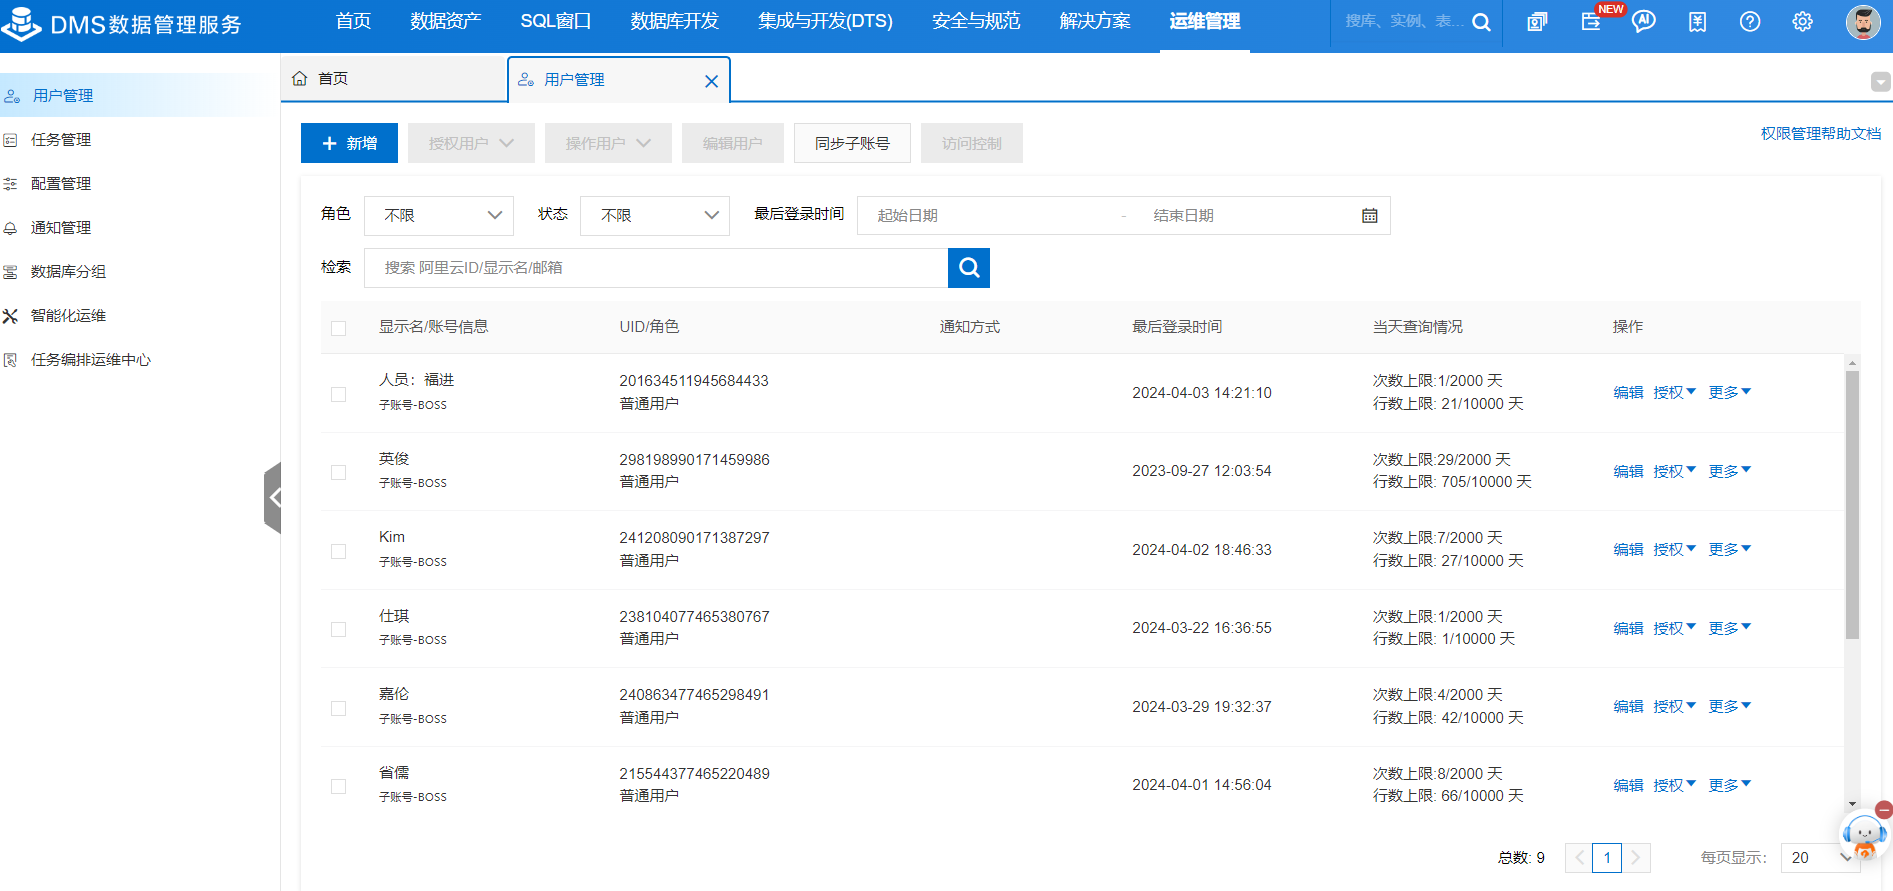Open the calendar icon in date range
The height and width of the screenshot is (891, 1893).
point(1370,216)
